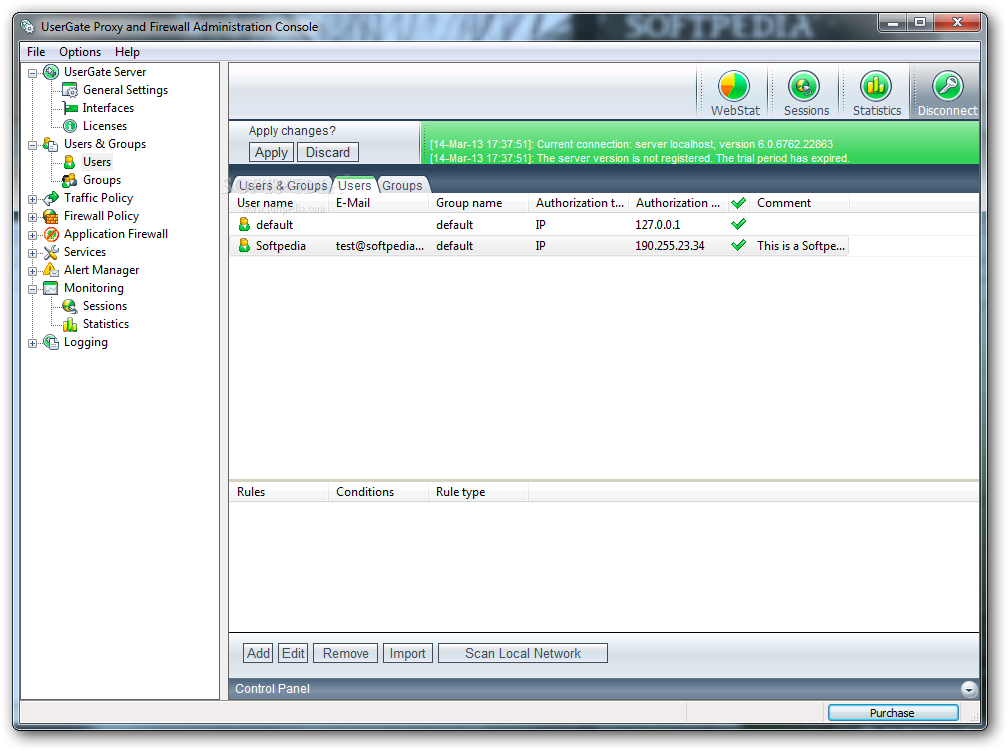Viewport: 1008px width, 751px height.
Task: Click the Users node icon in tree
Action: coord(69,162)
